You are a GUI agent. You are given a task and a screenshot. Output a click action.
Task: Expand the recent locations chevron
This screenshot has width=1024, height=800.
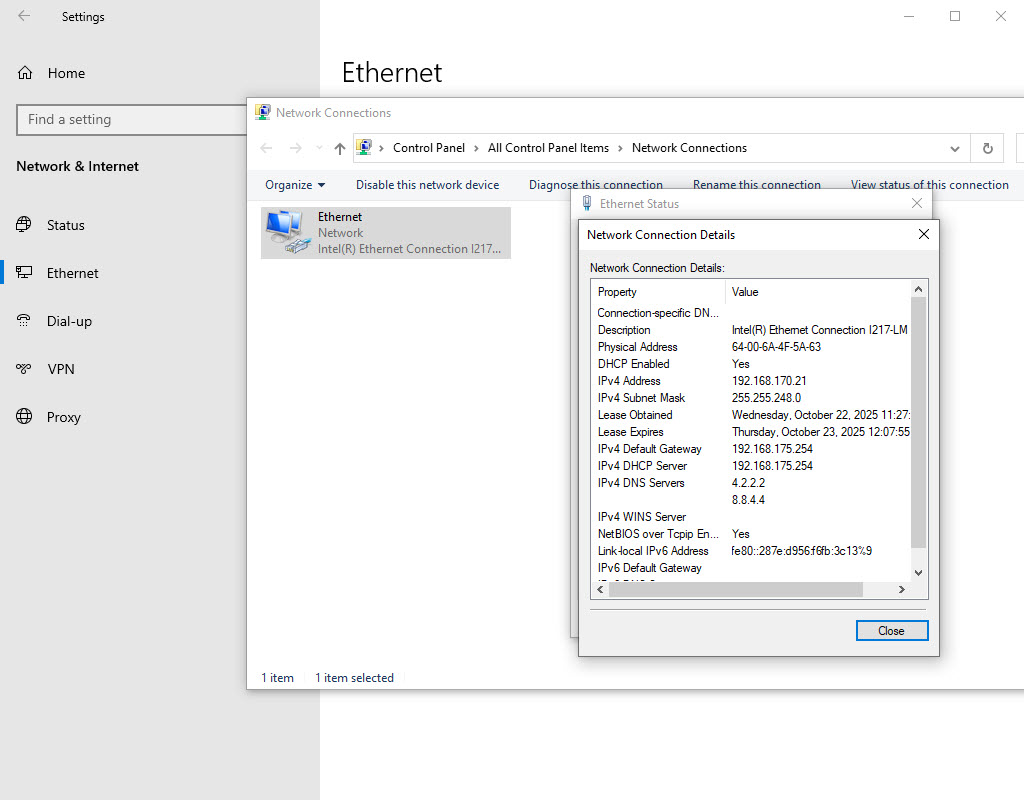(319, 148)
